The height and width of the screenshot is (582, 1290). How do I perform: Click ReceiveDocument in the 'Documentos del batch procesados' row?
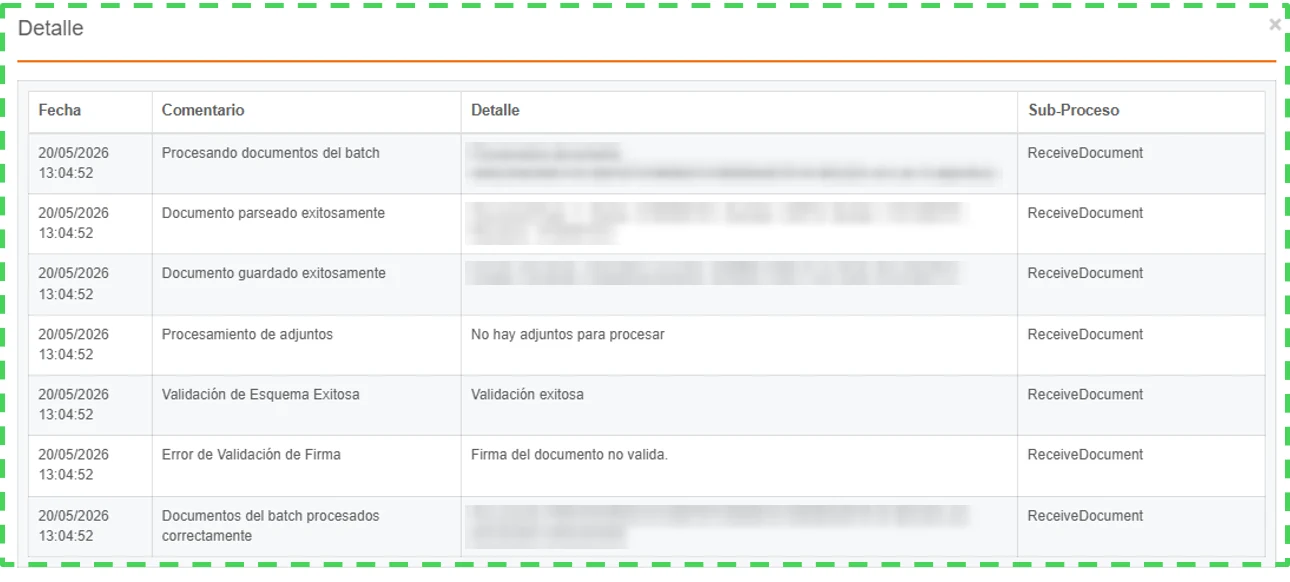1086,516
